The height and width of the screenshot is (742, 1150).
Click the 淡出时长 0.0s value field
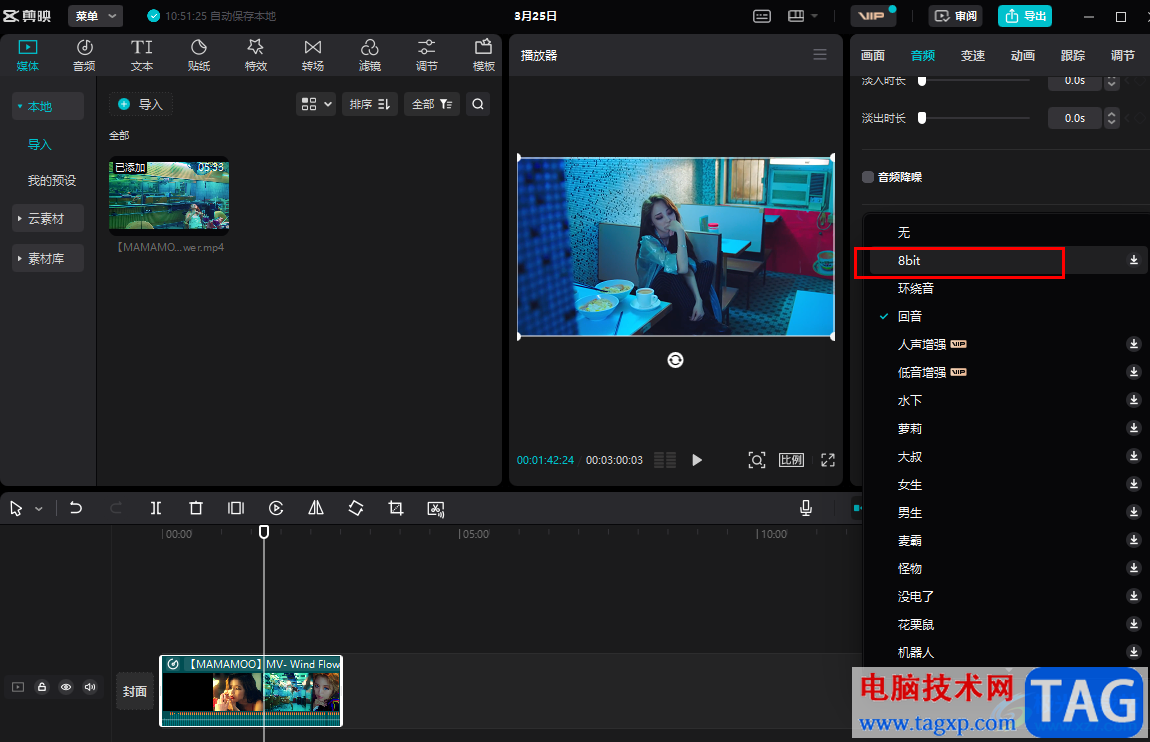[1075, 117]
